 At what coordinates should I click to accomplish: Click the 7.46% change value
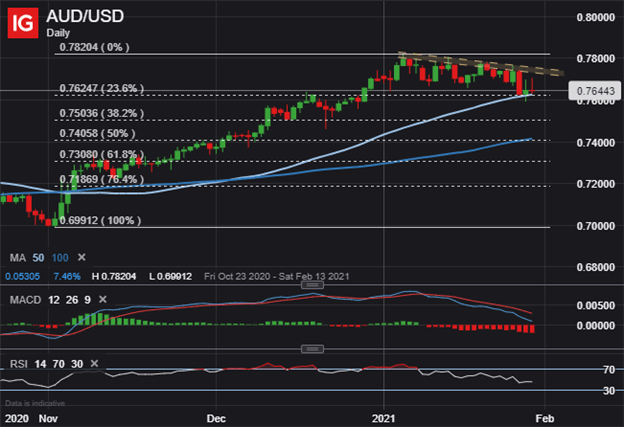point(67,276)
